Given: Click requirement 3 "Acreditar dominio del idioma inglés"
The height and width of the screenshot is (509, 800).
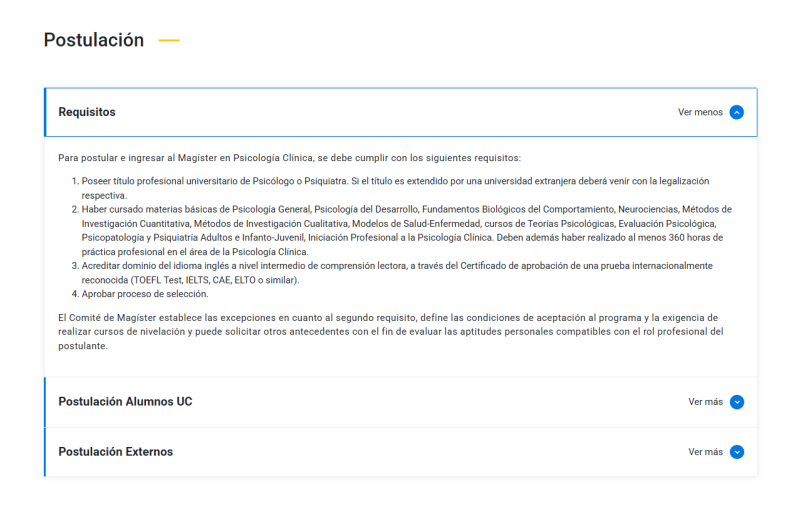Looking at the screenshot, I should pos(397,273).
